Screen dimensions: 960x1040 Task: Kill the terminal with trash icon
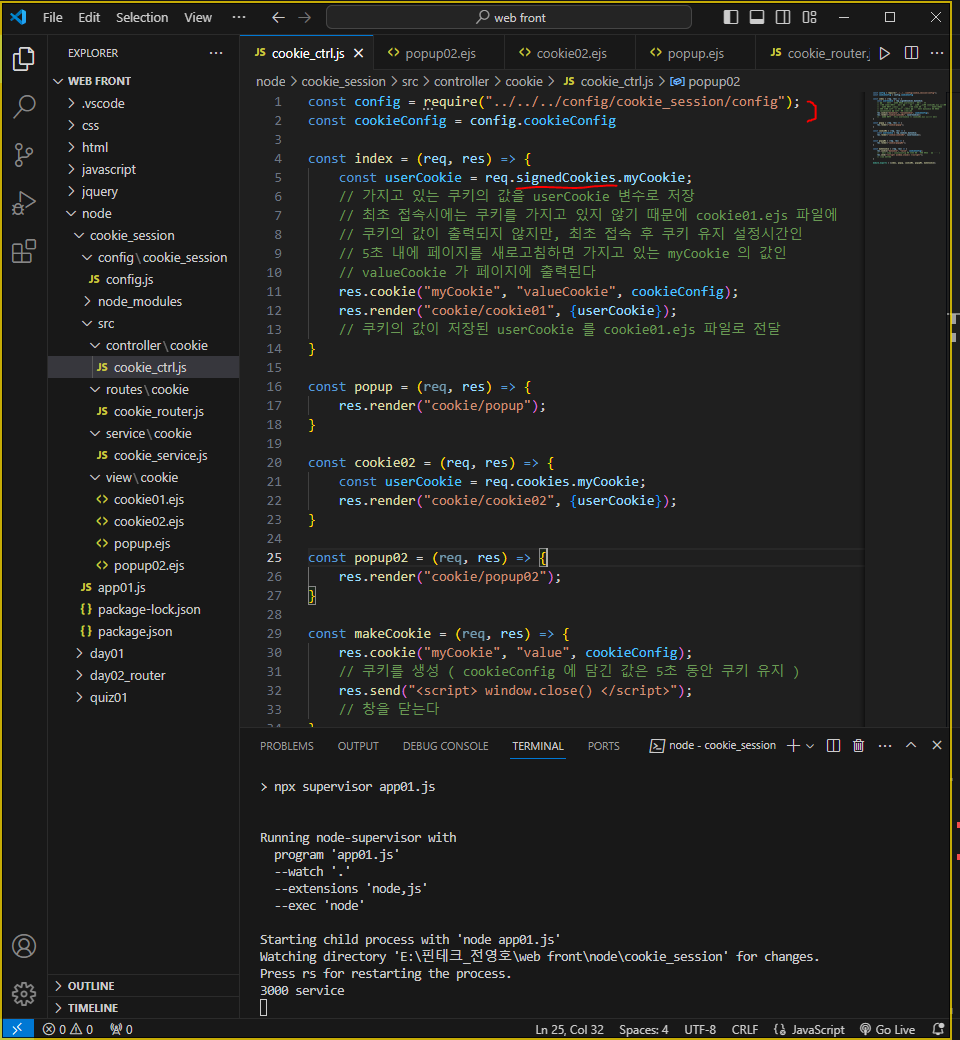tap(858, 746)
